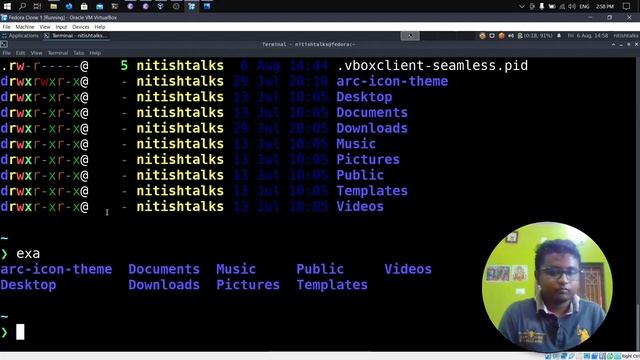Click the microphone tray icon
640x360 pixels.
coord(542,7)
